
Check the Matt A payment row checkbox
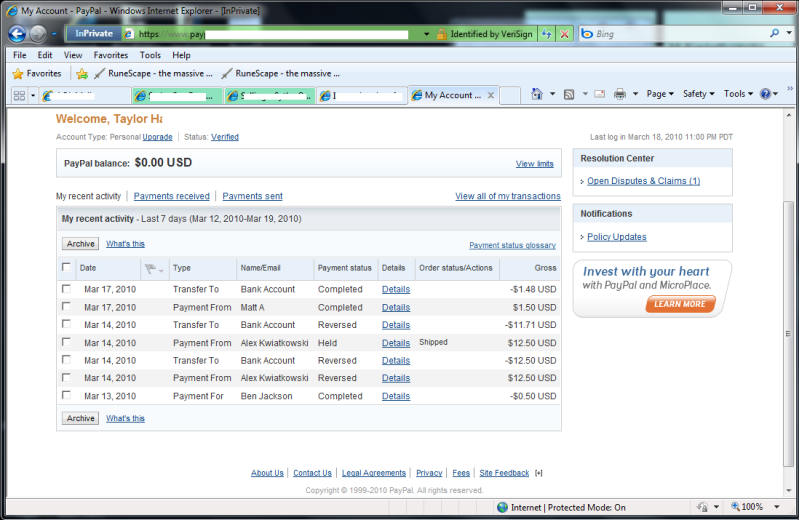coord(66,306)
